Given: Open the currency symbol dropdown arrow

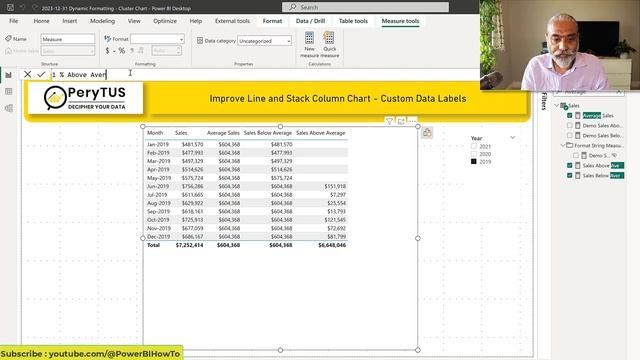Looking at the screenshot, I should [114, 51].
